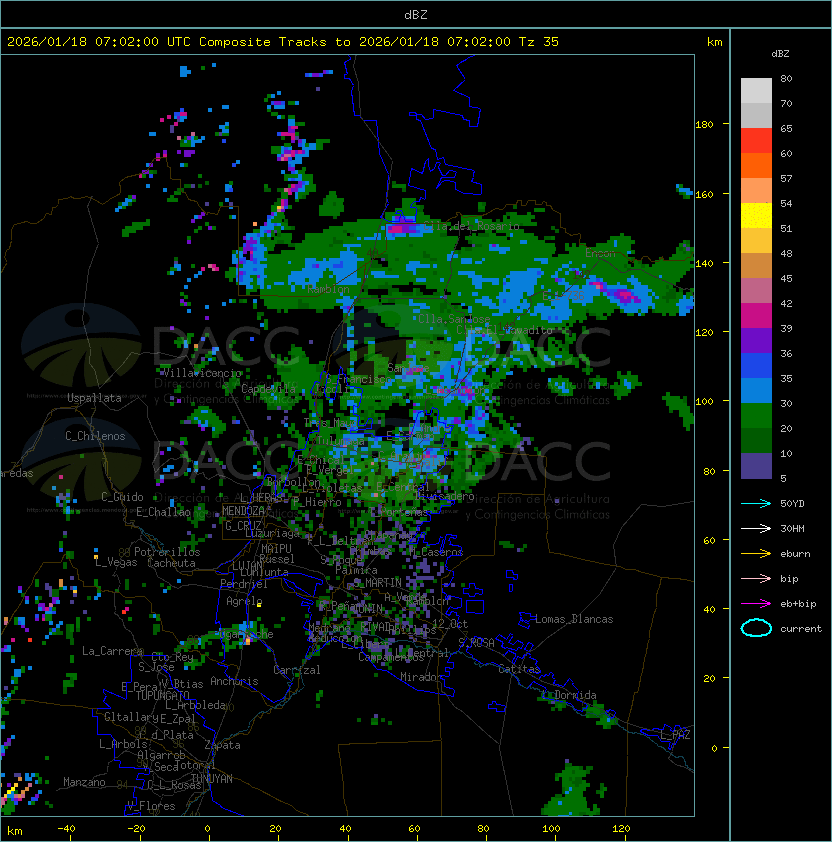Click the 'C_Guido' place label

(x=122, y=497)
